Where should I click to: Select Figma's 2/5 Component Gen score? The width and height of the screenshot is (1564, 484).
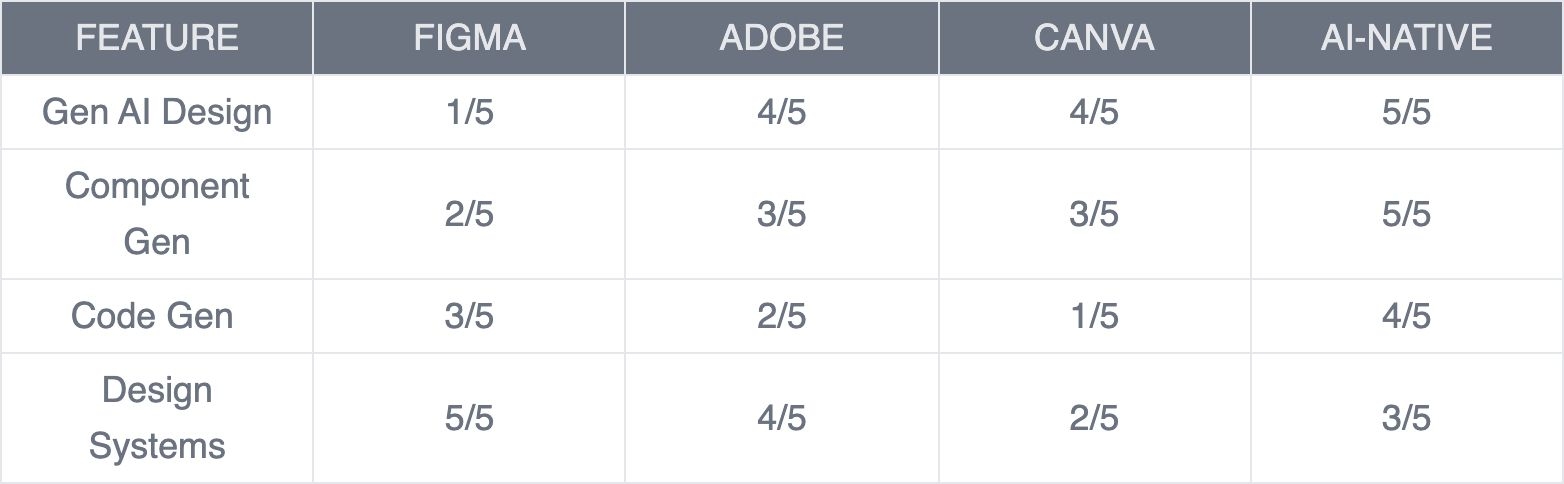[469, 214]
